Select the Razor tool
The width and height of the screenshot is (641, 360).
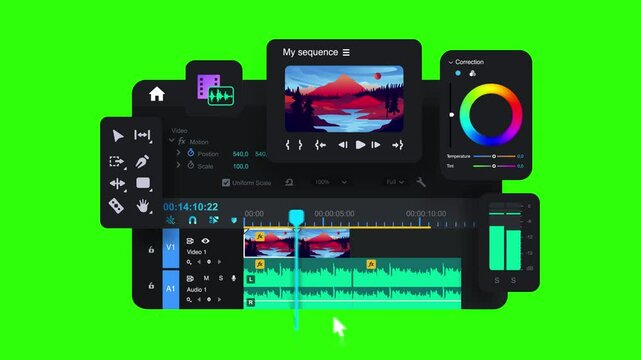[x=116, y=206]
